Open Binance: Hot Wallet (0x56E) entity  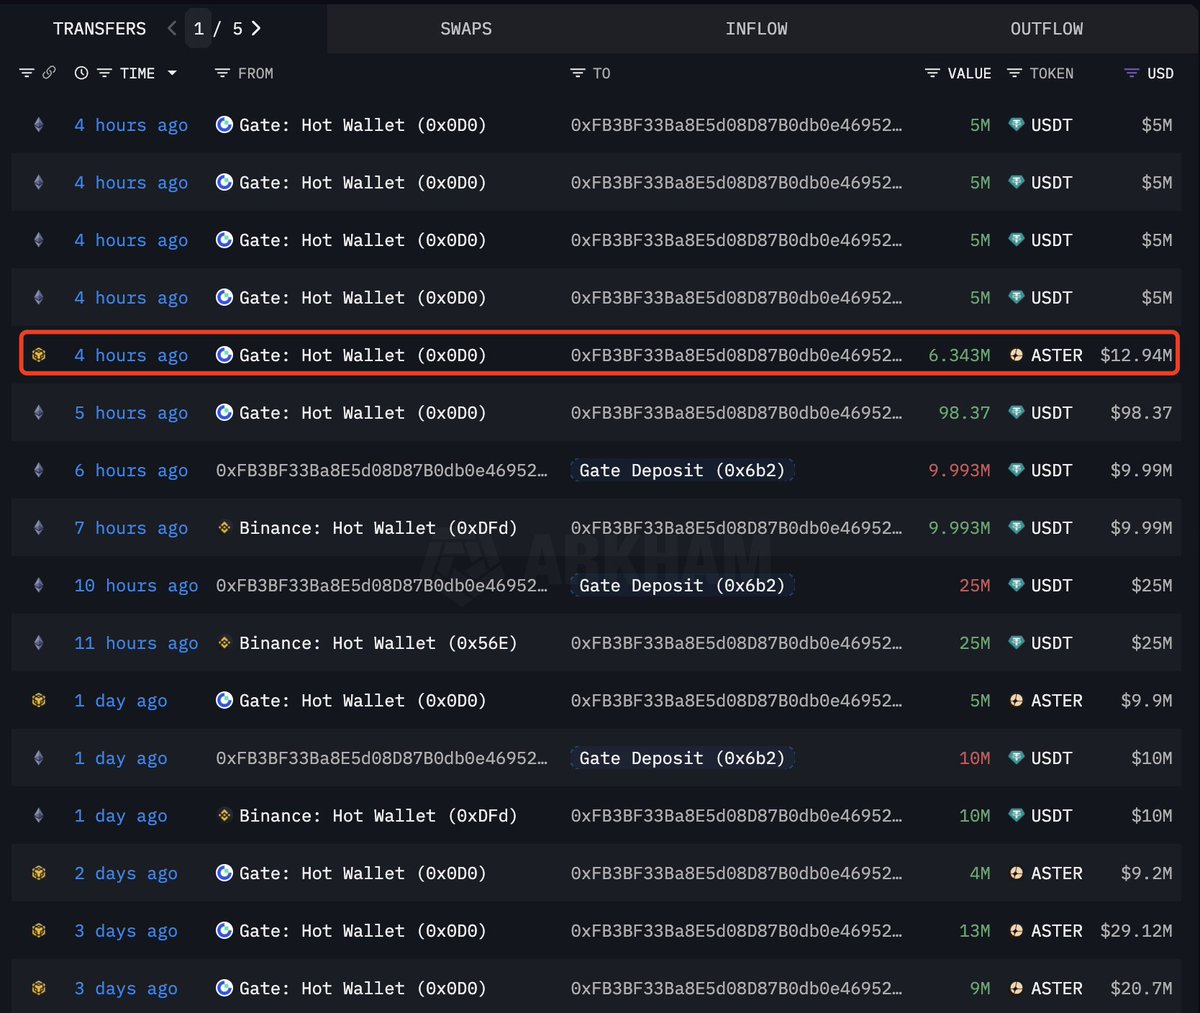point(378,643)
